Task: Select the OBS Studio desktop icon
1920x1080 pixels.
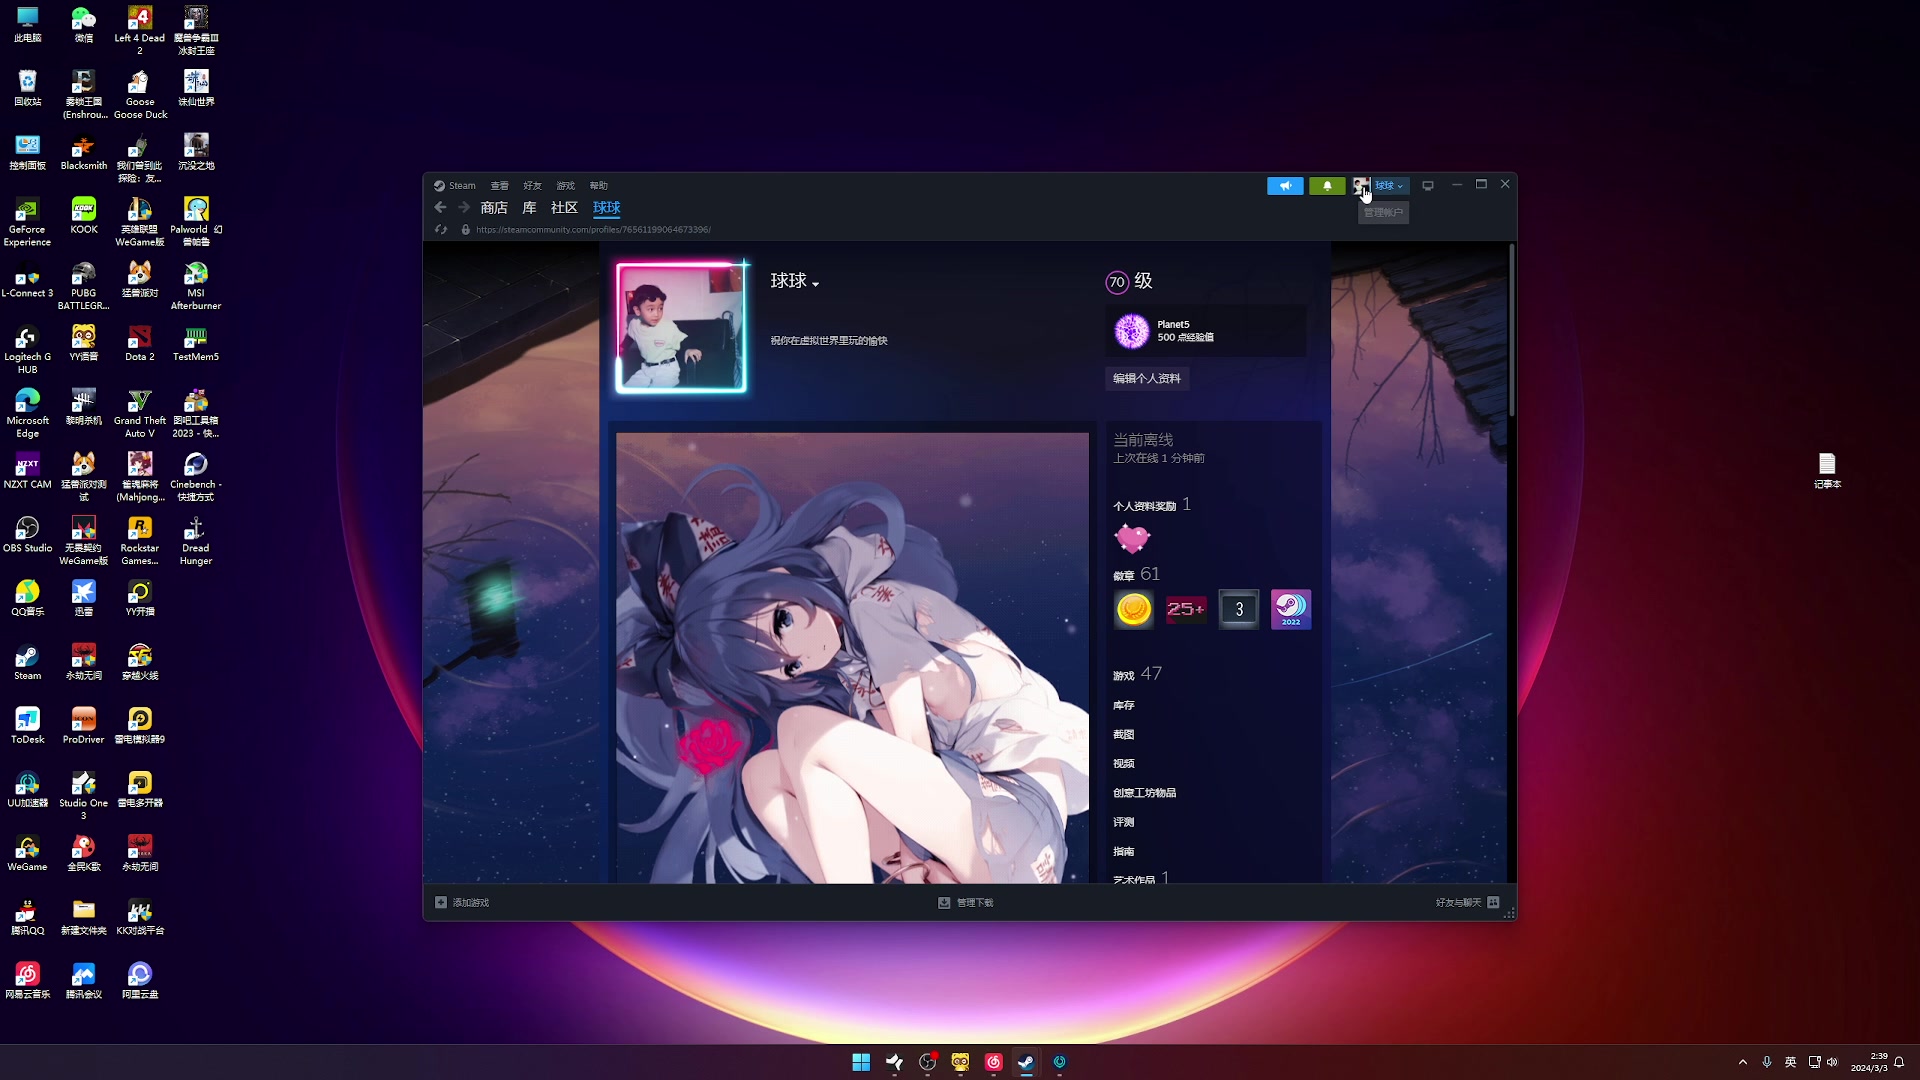Action: [28, 534]
